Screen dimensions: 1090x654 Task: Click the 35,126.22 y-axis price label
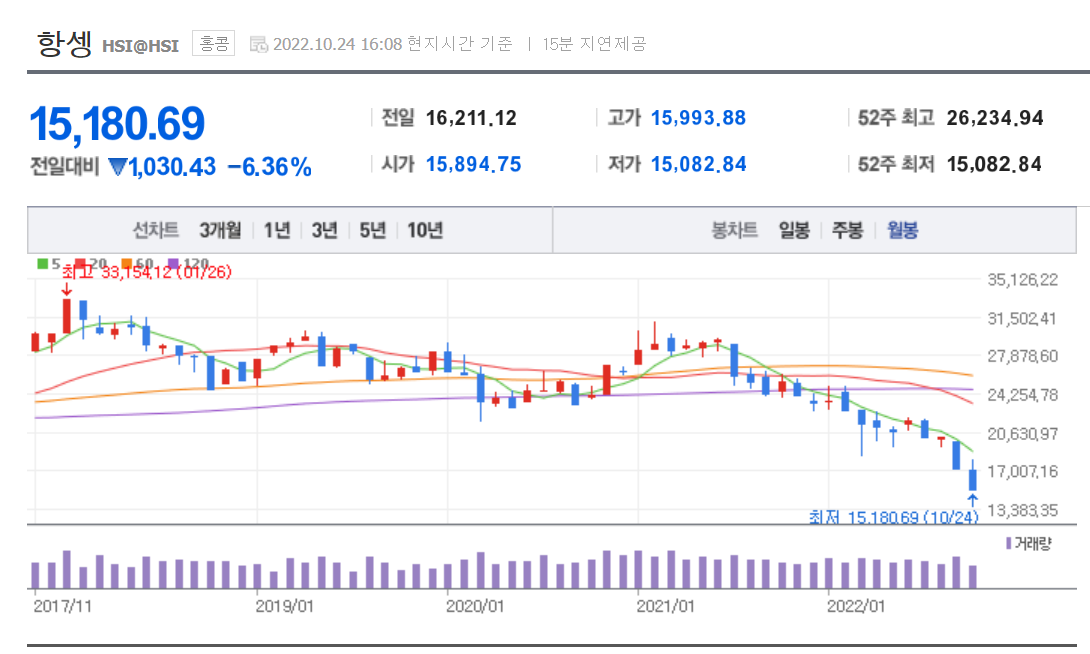tap(1023, 280)
